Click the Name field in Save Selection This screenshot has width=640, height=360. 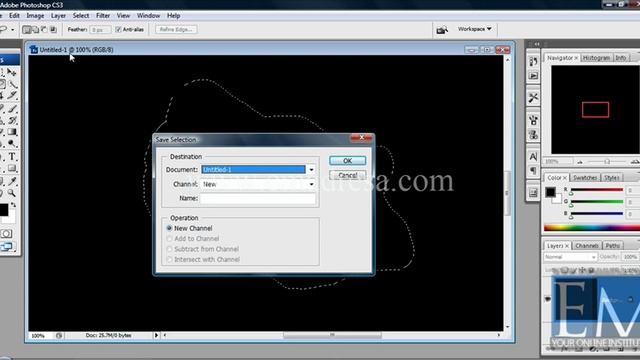pos(258,198)
